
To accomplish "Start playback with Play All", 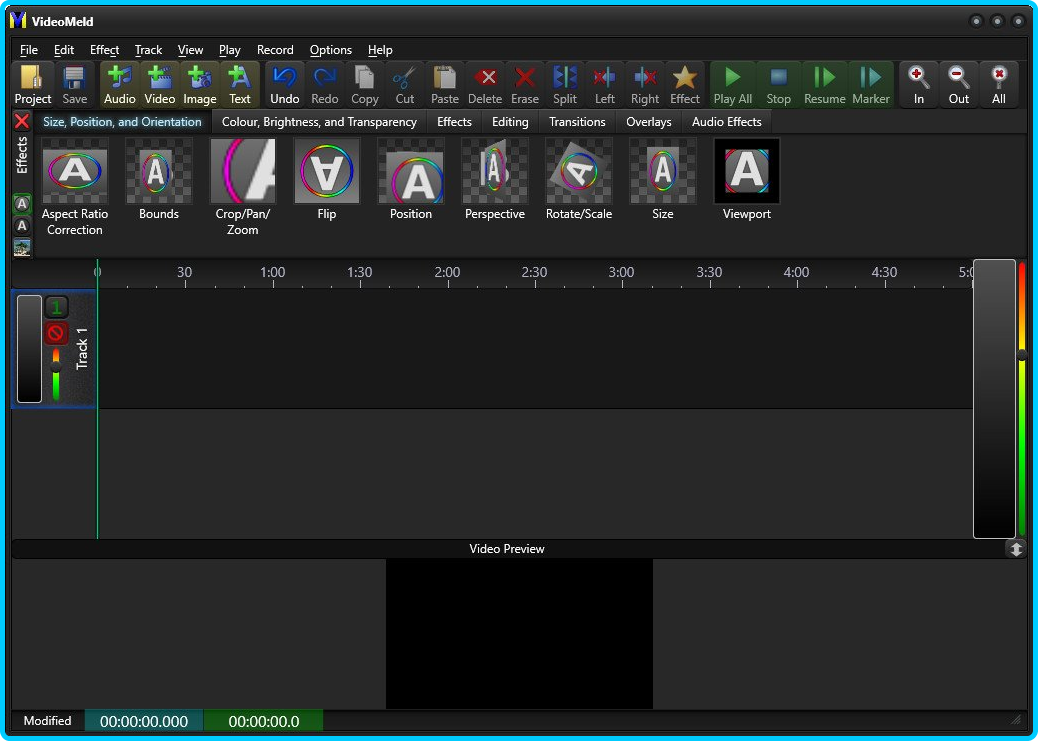I will click(x=733, y=85).
